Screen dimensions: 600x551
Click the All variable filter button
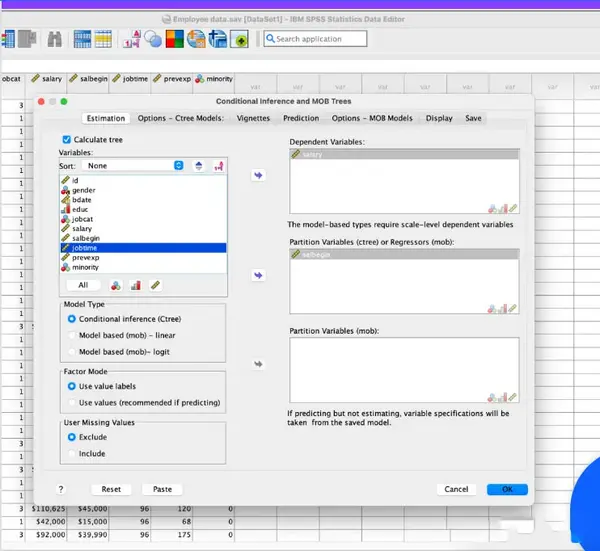pos(83,285)
